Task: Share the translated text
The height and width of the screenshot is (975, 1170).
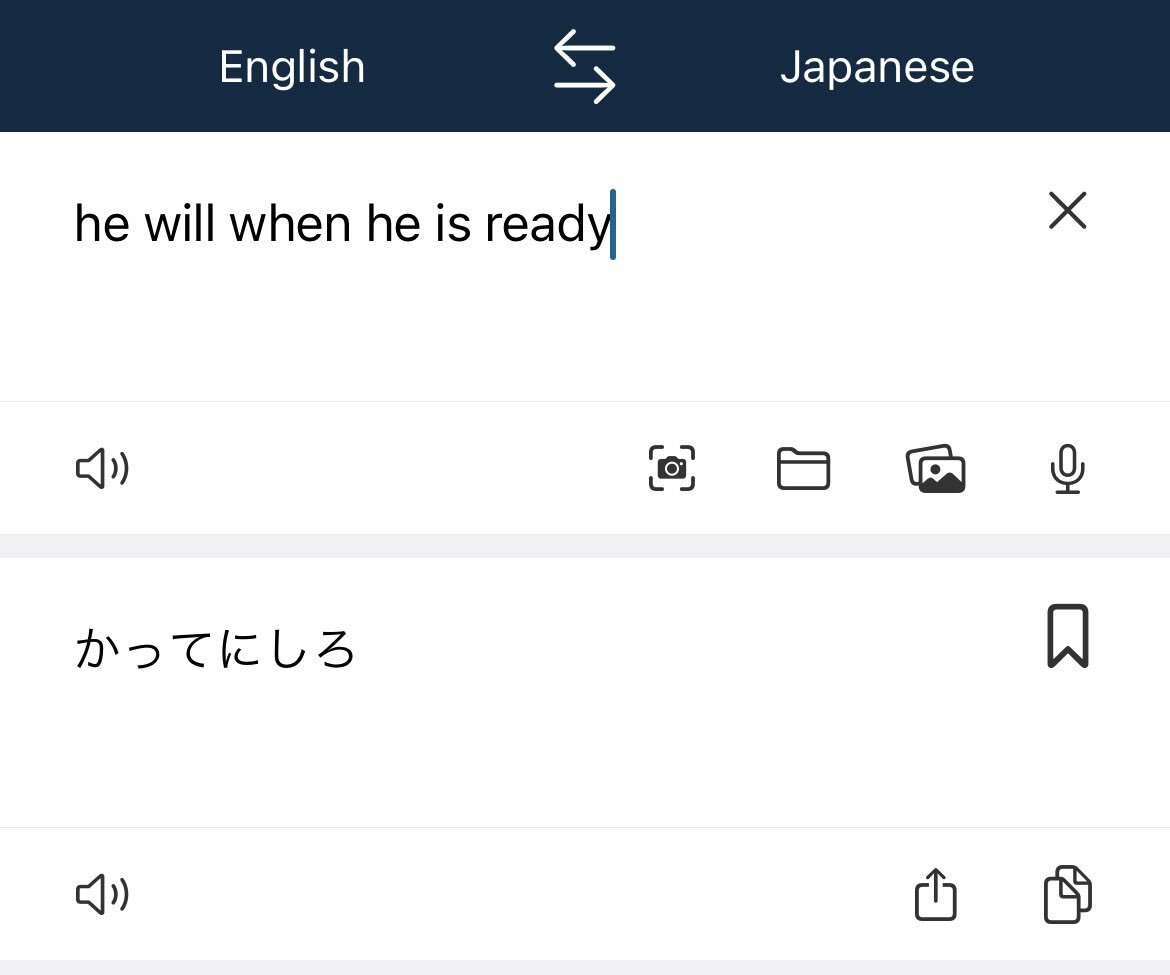Action: click(936, 894)
